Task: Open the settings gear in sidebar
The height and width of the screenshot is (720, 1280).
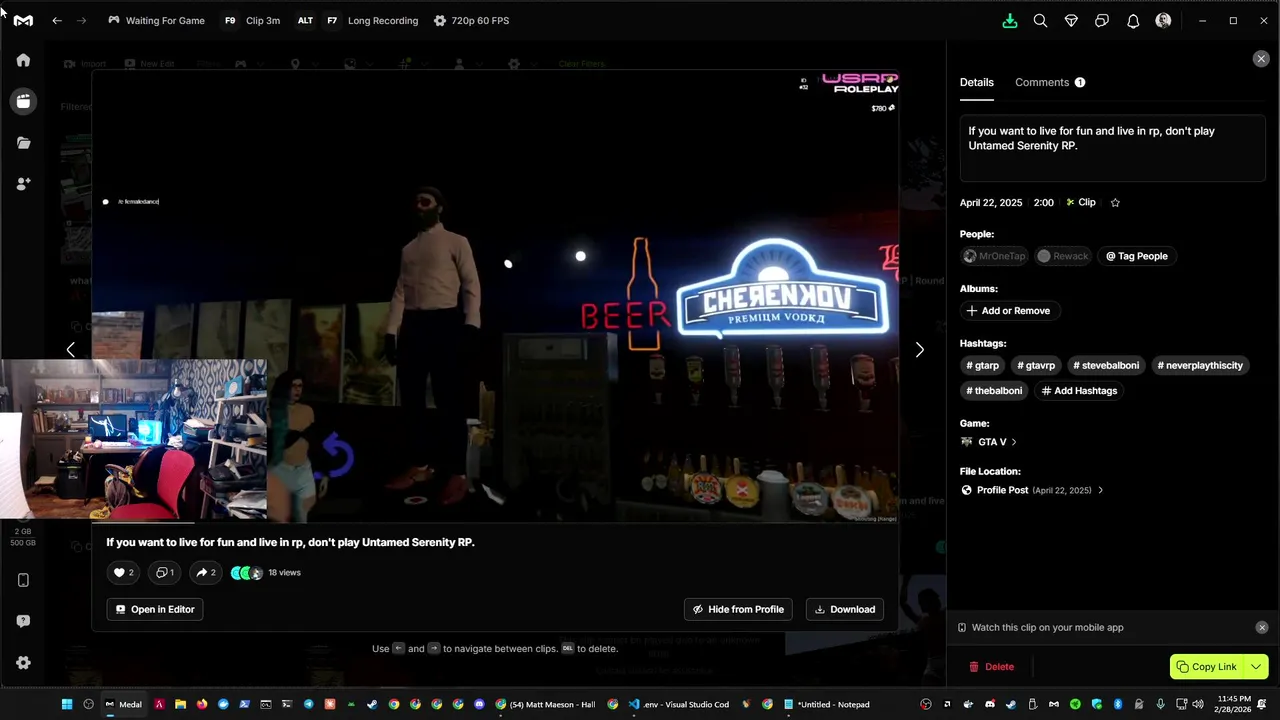Action: click(x=23, y=662)
